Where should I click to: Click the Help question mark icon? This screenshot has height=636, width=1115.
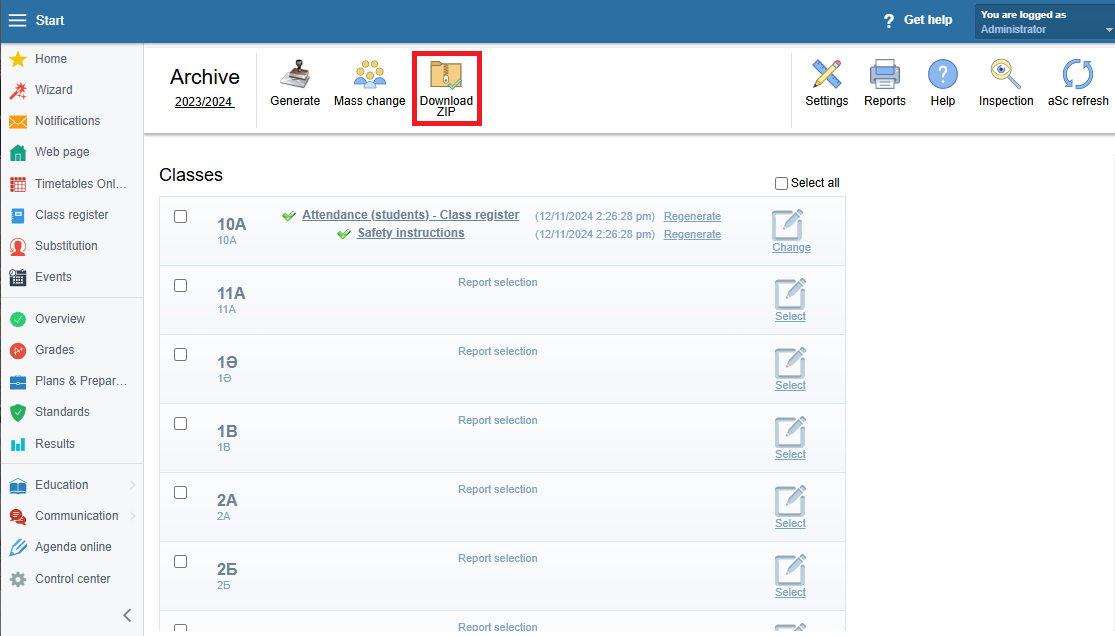[943, 74]
